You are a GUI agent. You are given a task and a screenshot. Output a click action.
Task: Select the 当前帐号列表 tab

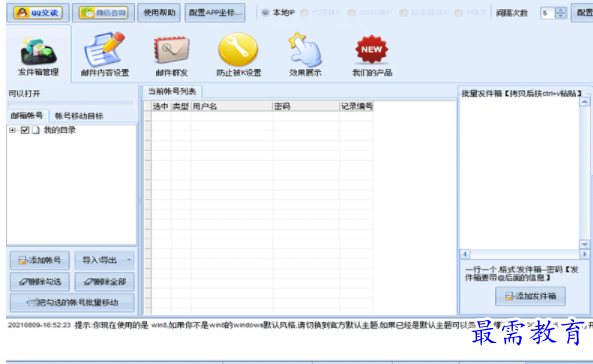coord(172,91)
